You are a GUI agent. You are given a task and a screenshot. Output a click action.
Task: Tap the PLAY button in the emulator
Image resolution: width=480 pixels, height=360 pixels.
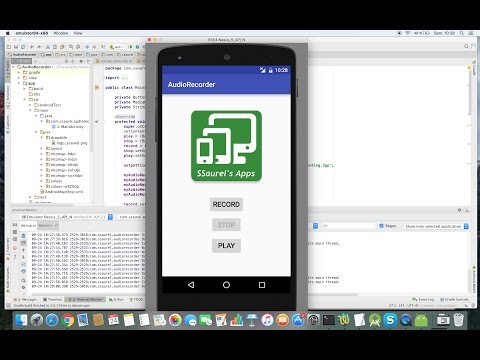click(226, 246)
